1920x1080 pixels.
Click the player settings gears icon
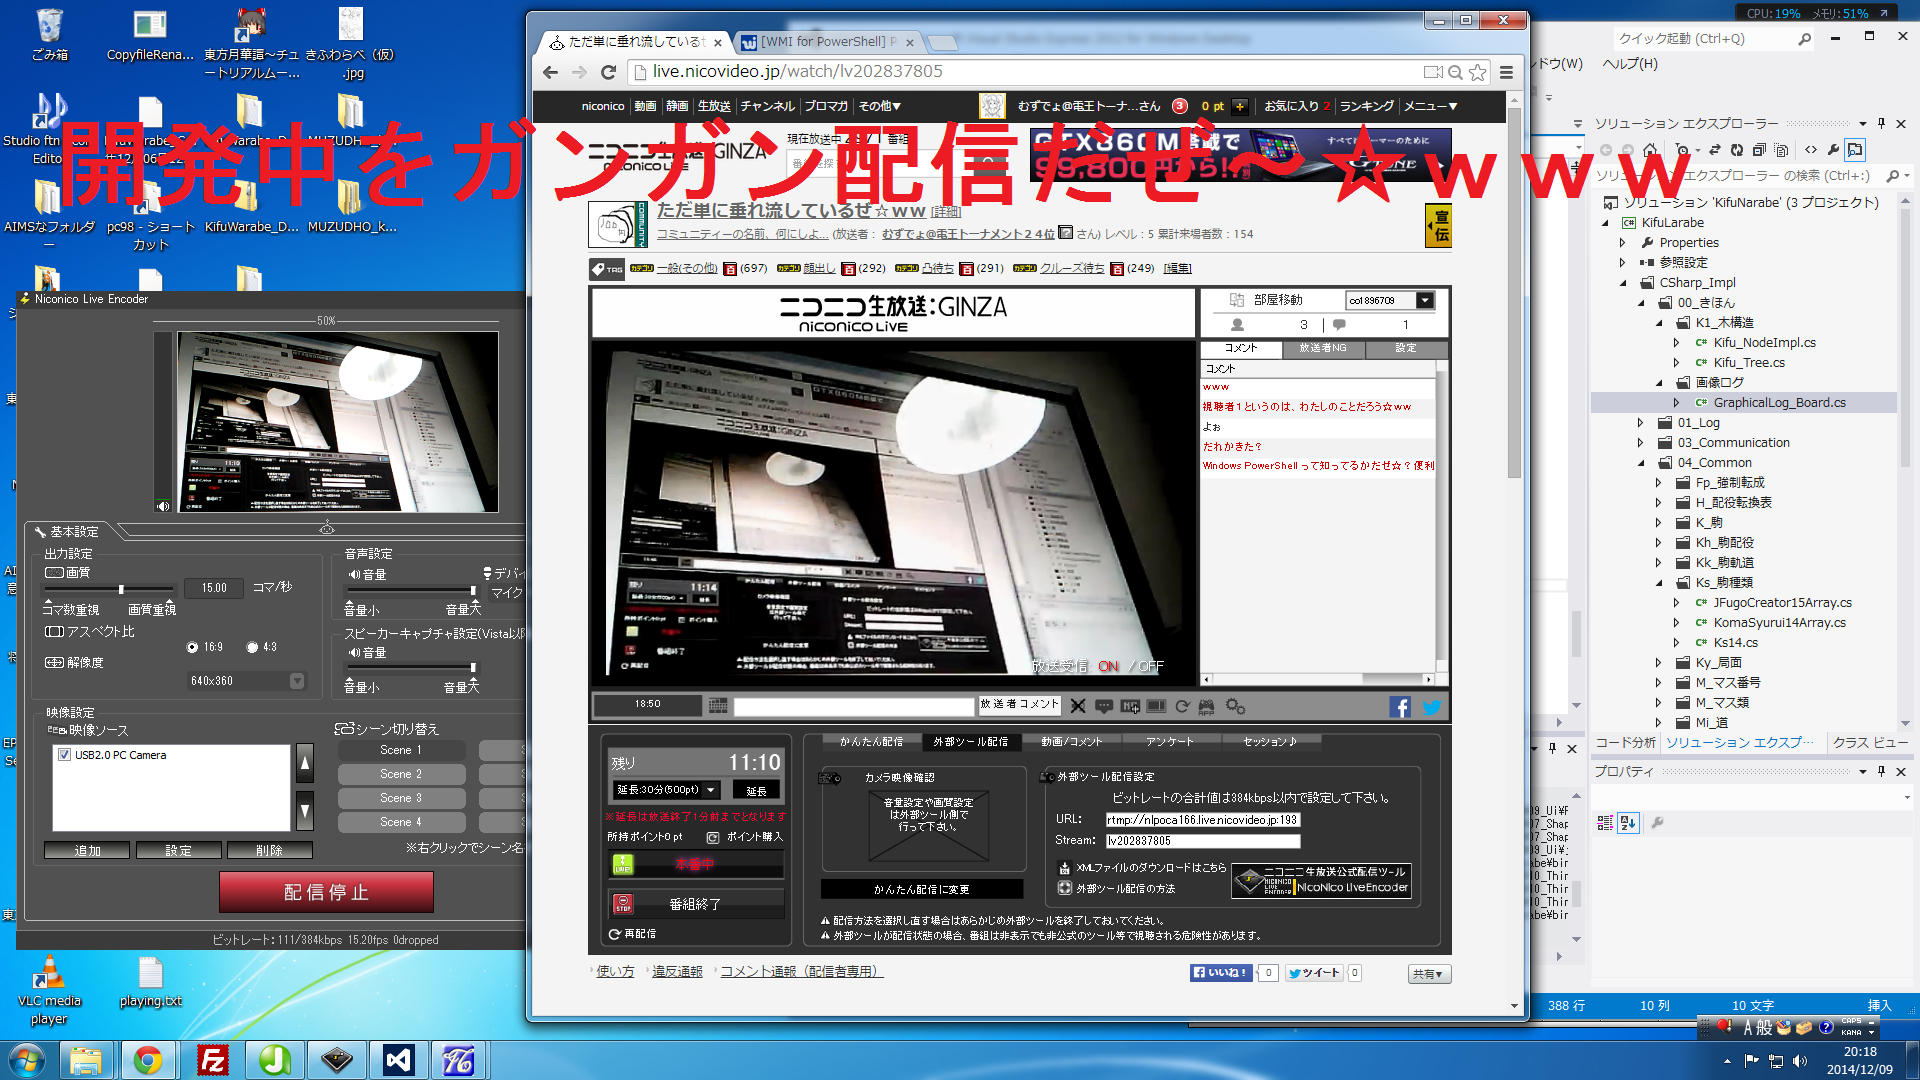(x=1235, y=707)
